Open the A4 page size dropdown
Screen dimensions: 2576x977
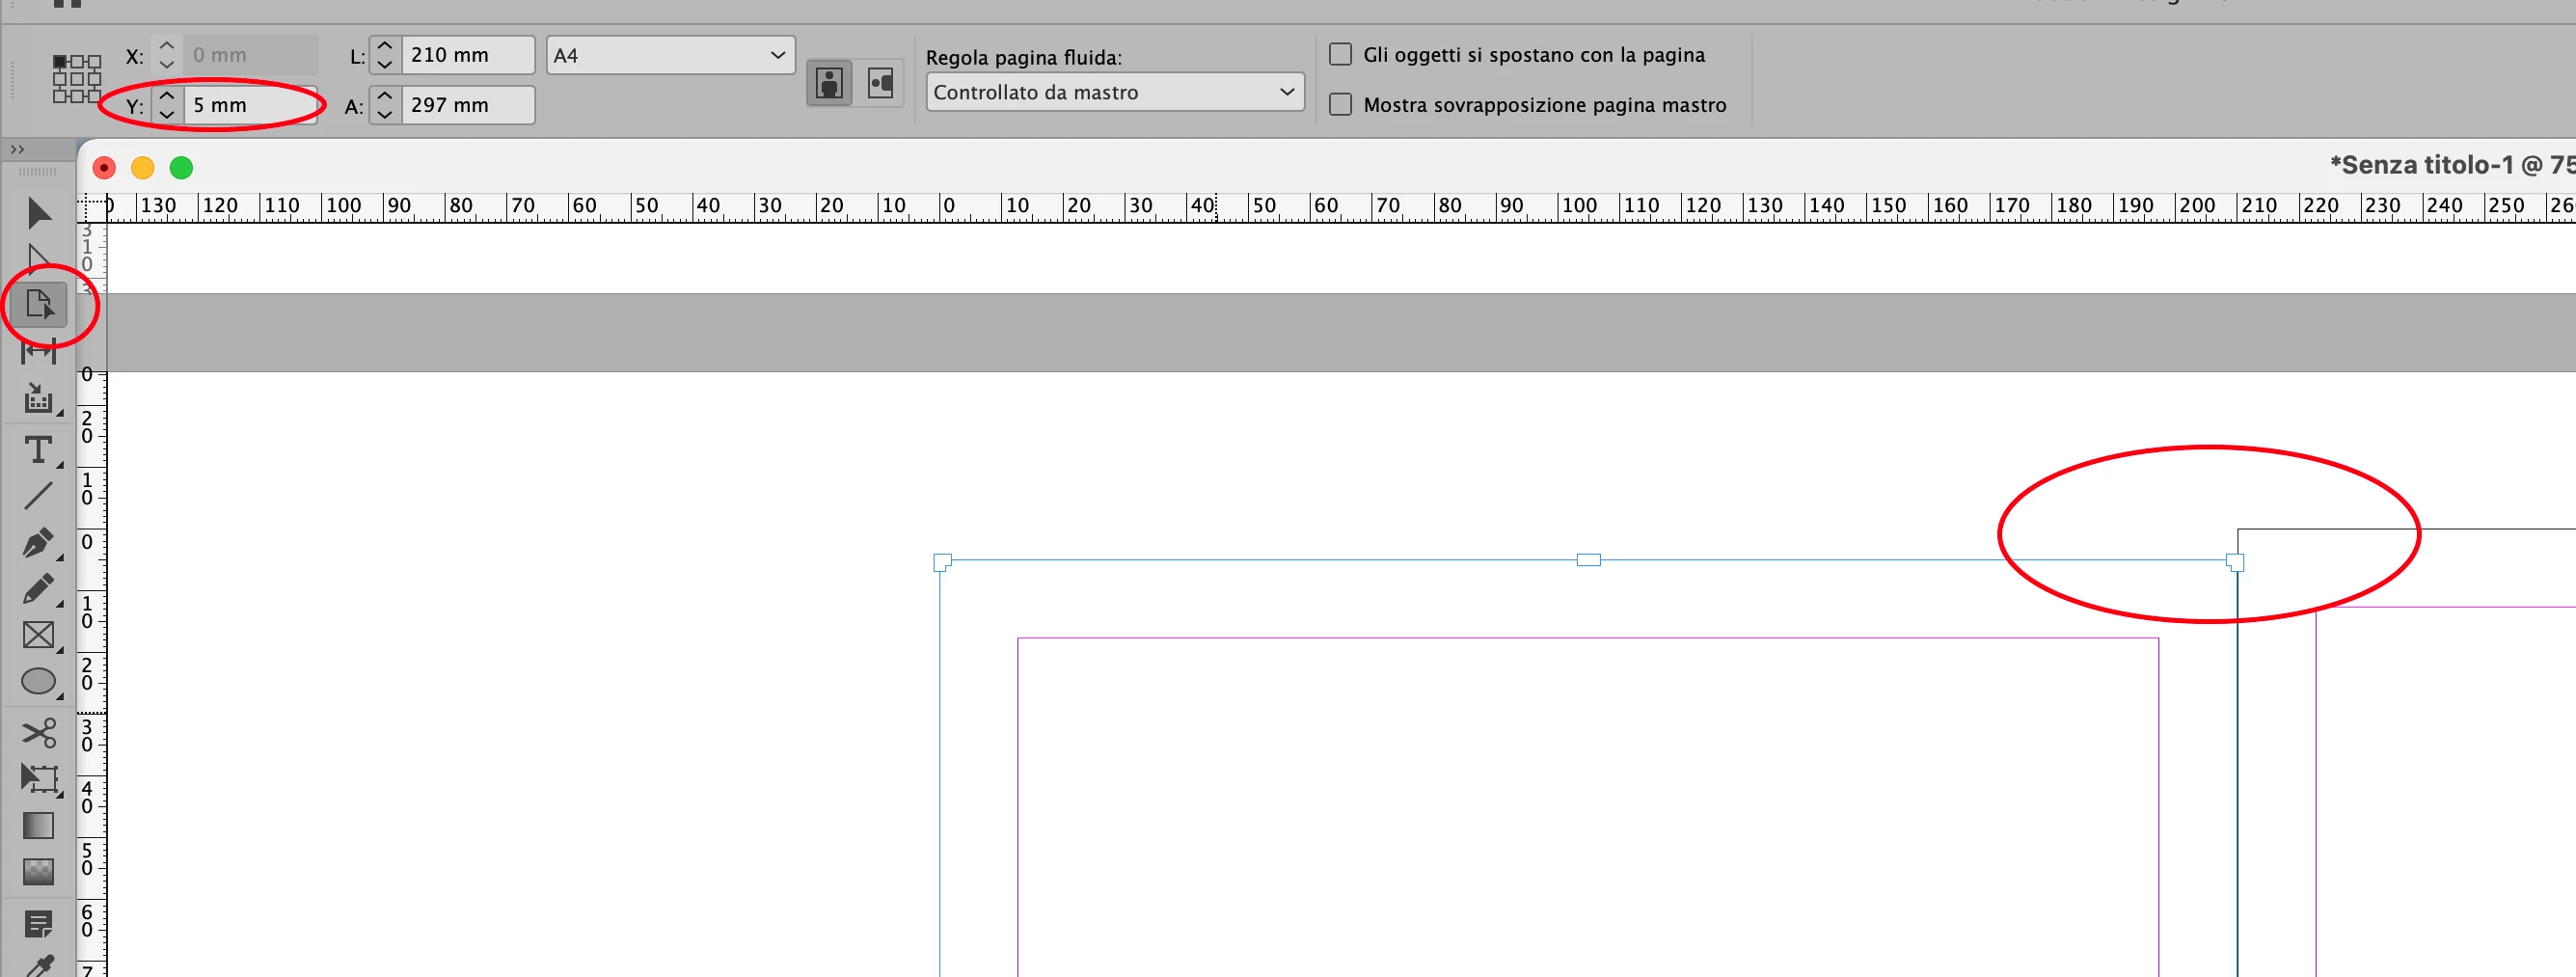click(x=670, y=55)
